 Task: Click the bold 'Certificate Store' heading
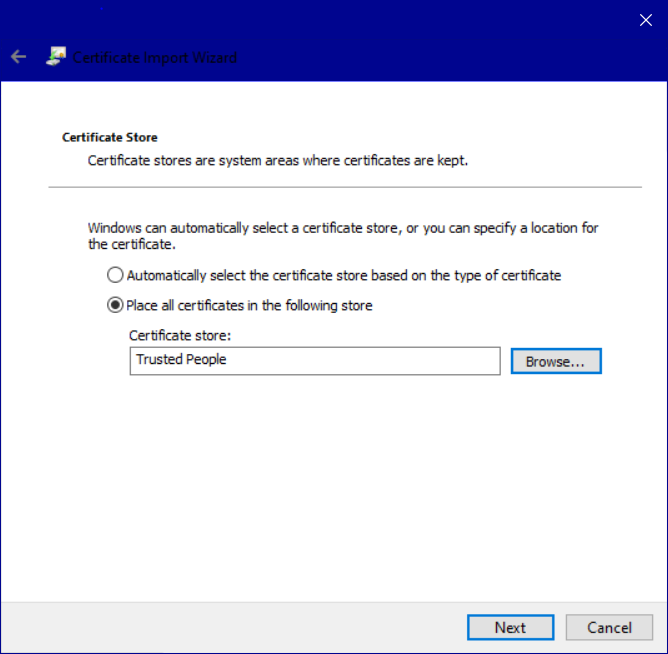110,137
